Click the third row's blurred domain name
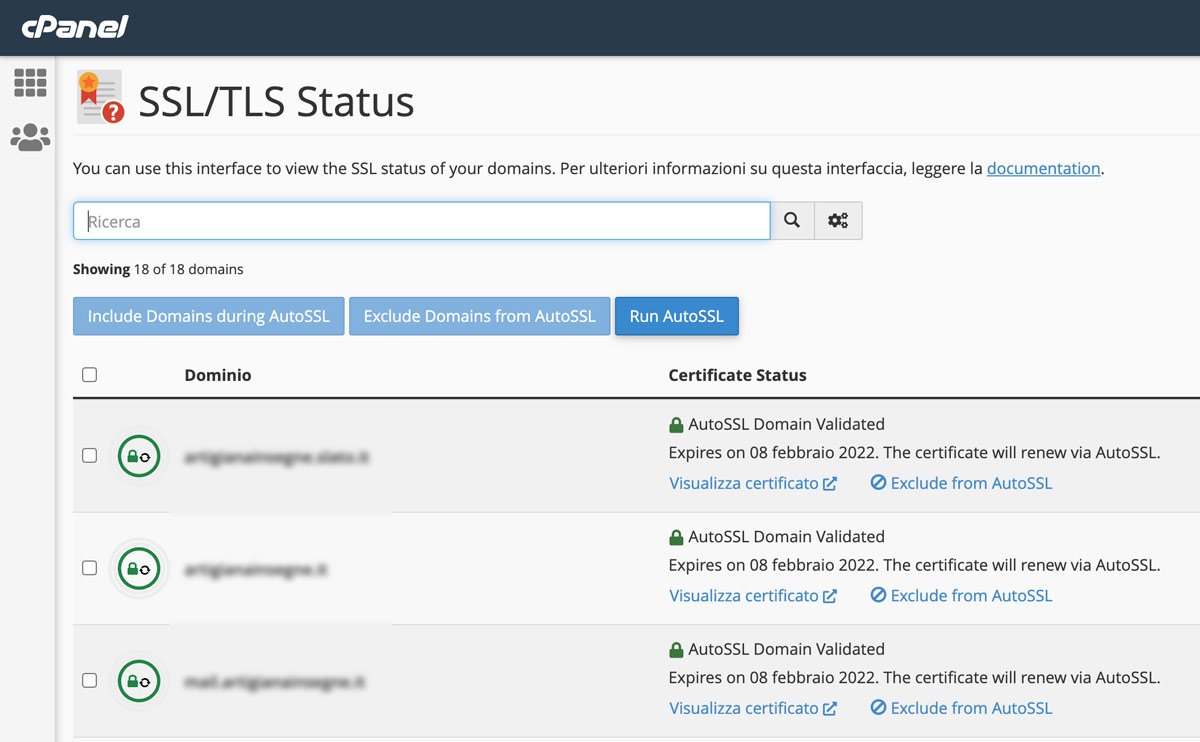The height and width of the screenshot is (742, 1200). click(x=274, y=683)
